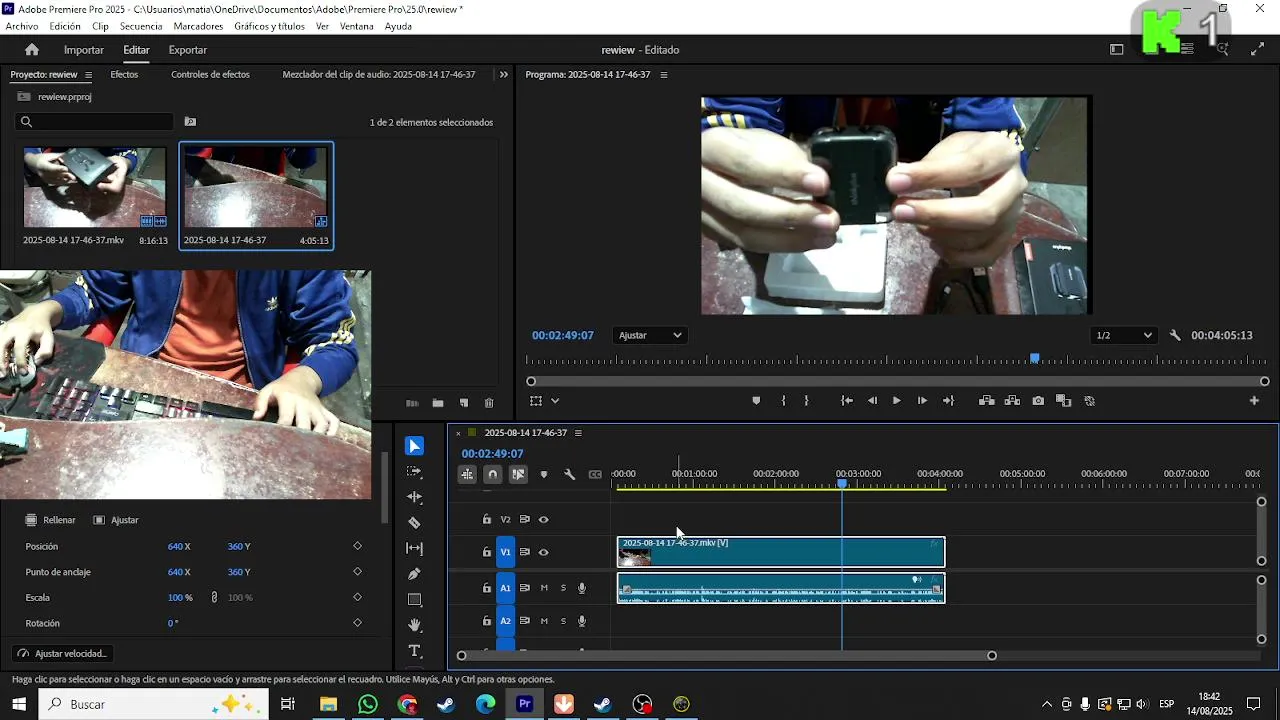Add a marker in the timeline
This screenshot has width=1280, height=720.
point(544,474)
